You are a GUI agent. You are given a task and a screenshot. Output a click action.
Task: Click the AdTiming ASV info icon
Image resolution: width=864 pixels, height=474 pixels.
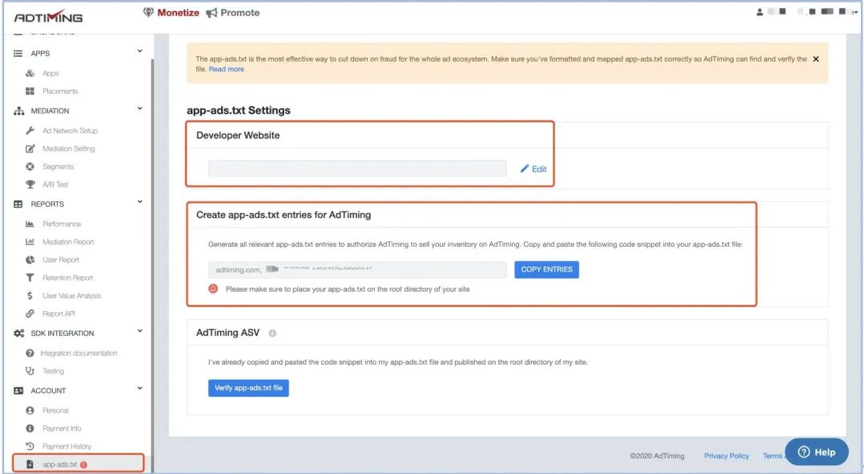[x=272, y=333]
